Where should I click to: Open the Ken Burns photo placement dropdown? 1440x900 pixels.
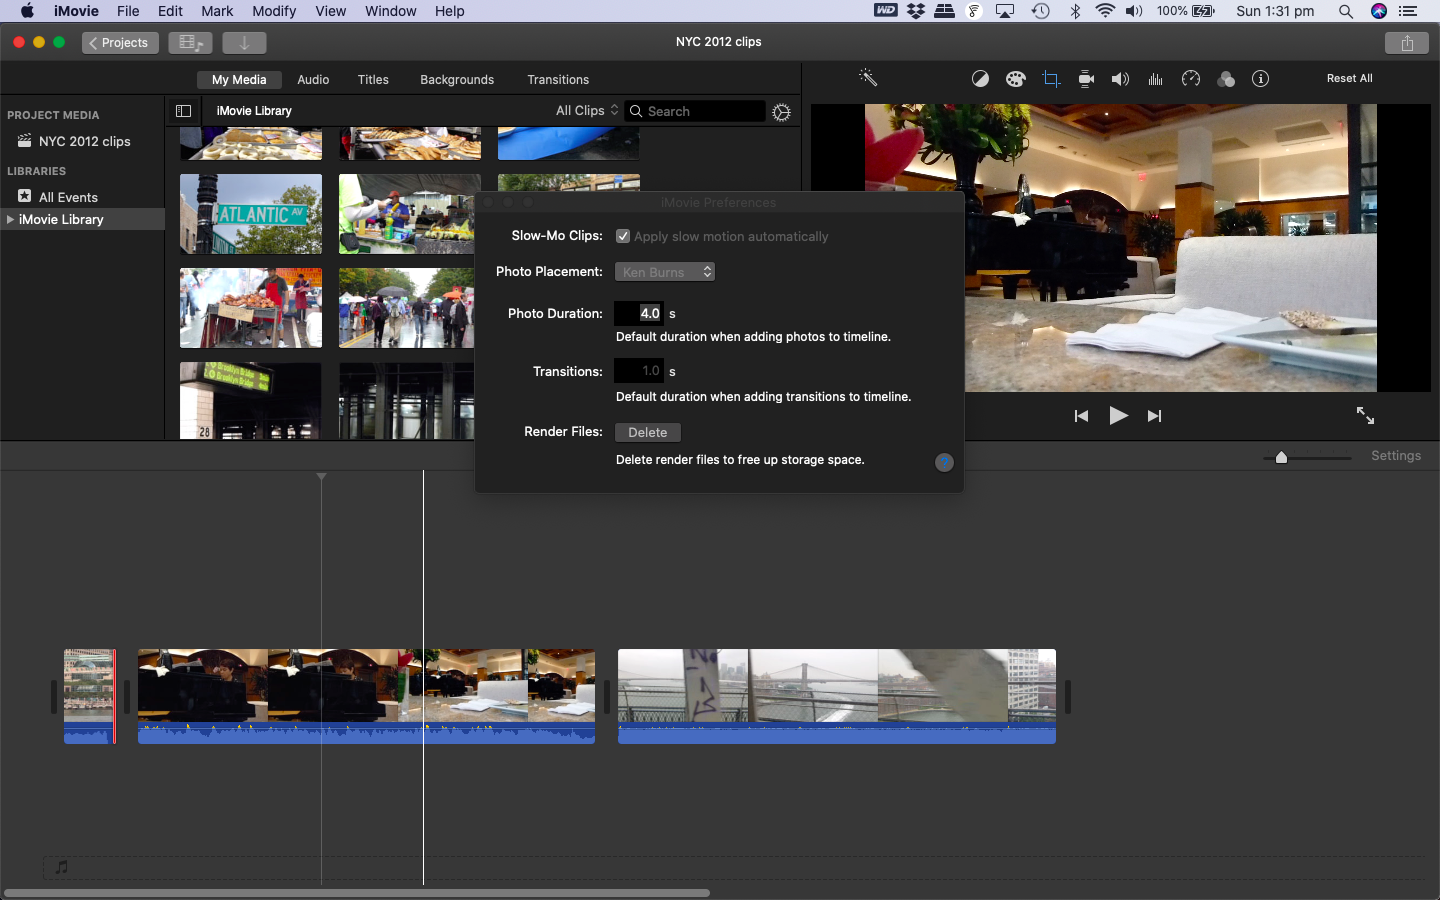[x=665, y=272]
